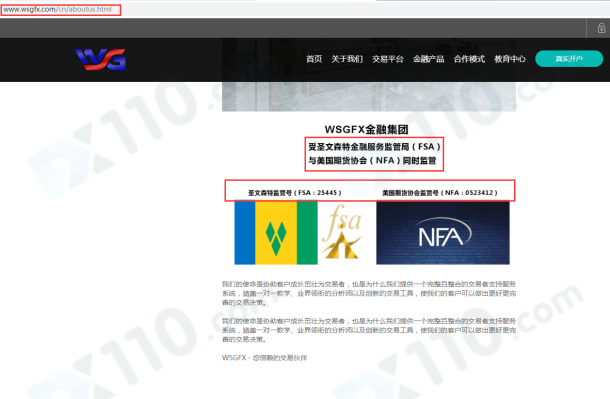The image size is (610, 399).
Task: Click the banner image below navigation
Action: [x=369, y=96]
